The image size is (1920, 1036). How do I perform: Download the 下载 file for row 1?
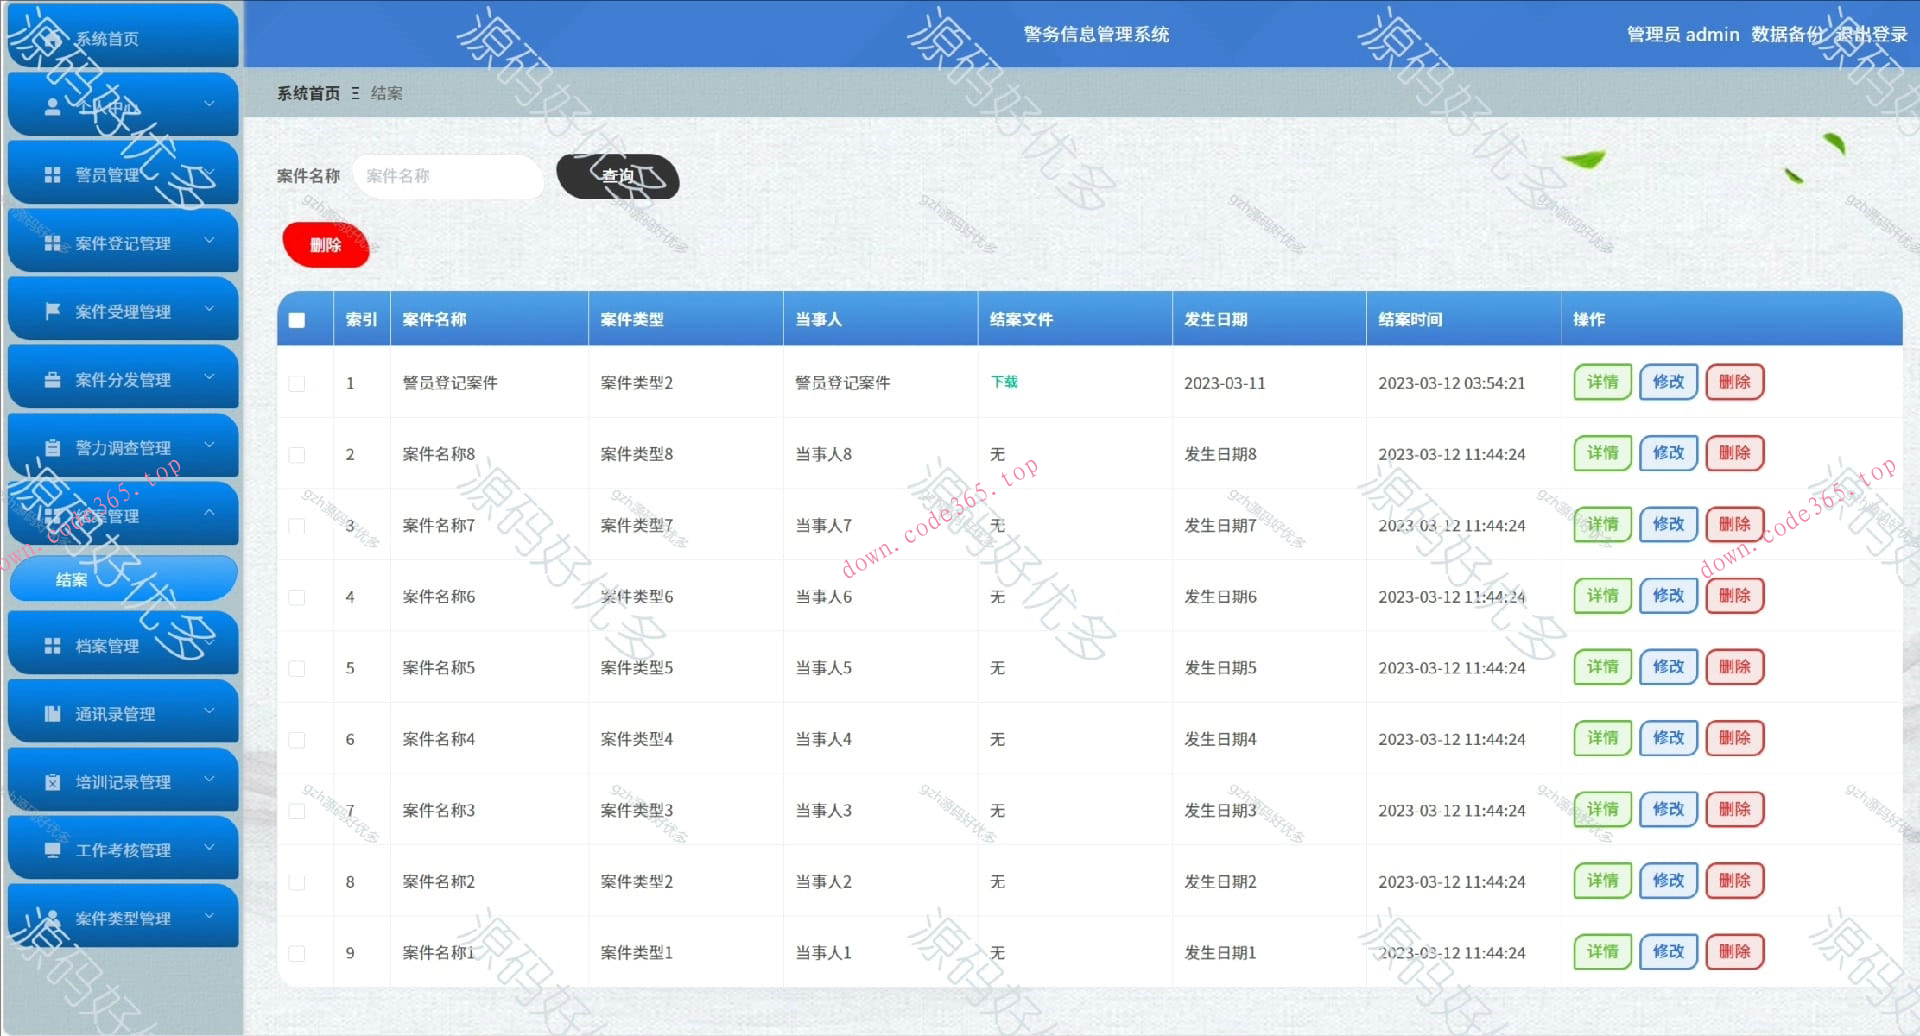pos(1004,382)
